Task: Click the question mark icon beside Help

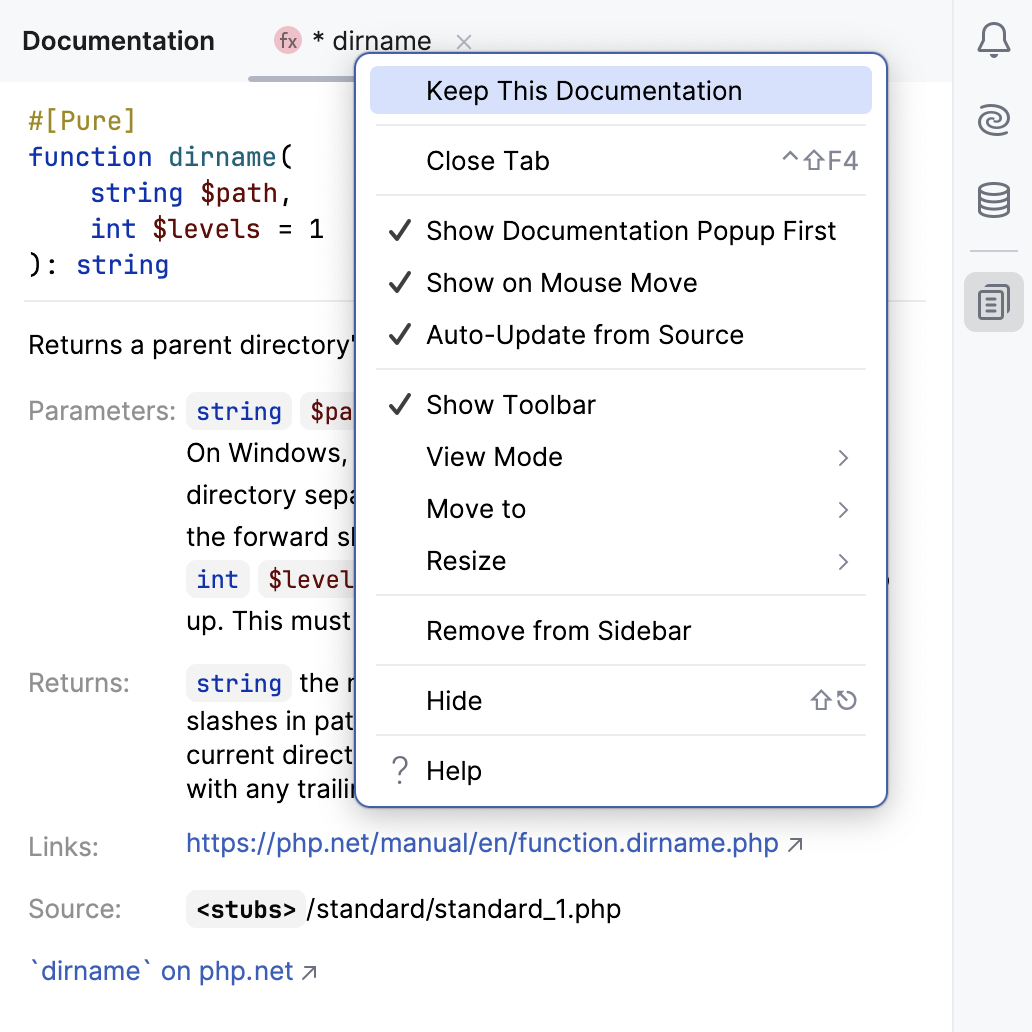Action: pos(399,770)
